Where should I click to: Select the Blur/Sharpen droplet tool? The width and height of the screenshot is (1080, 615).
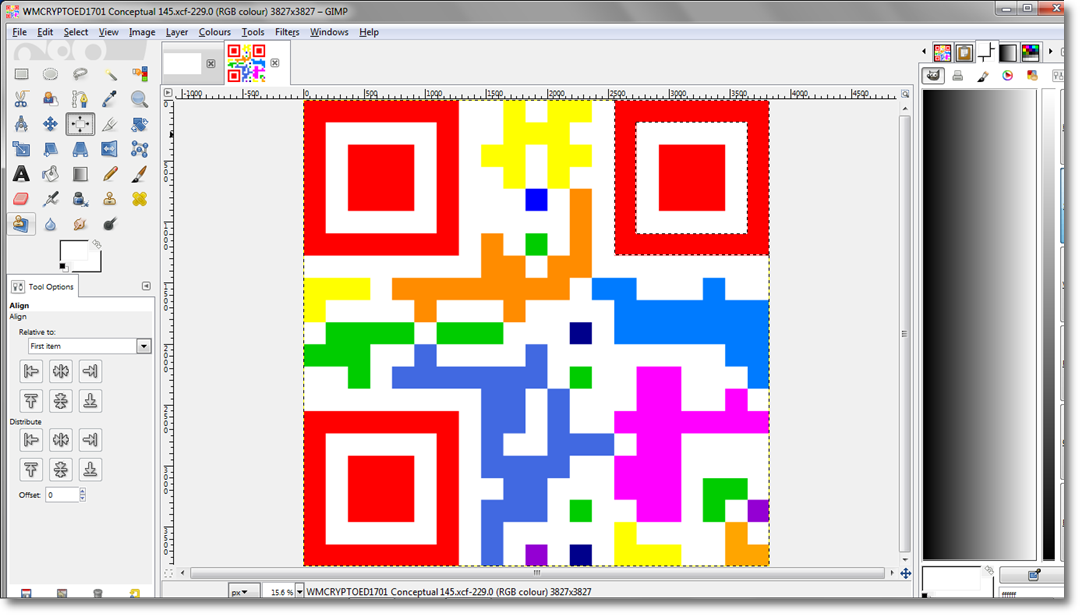tap(50, 224)
